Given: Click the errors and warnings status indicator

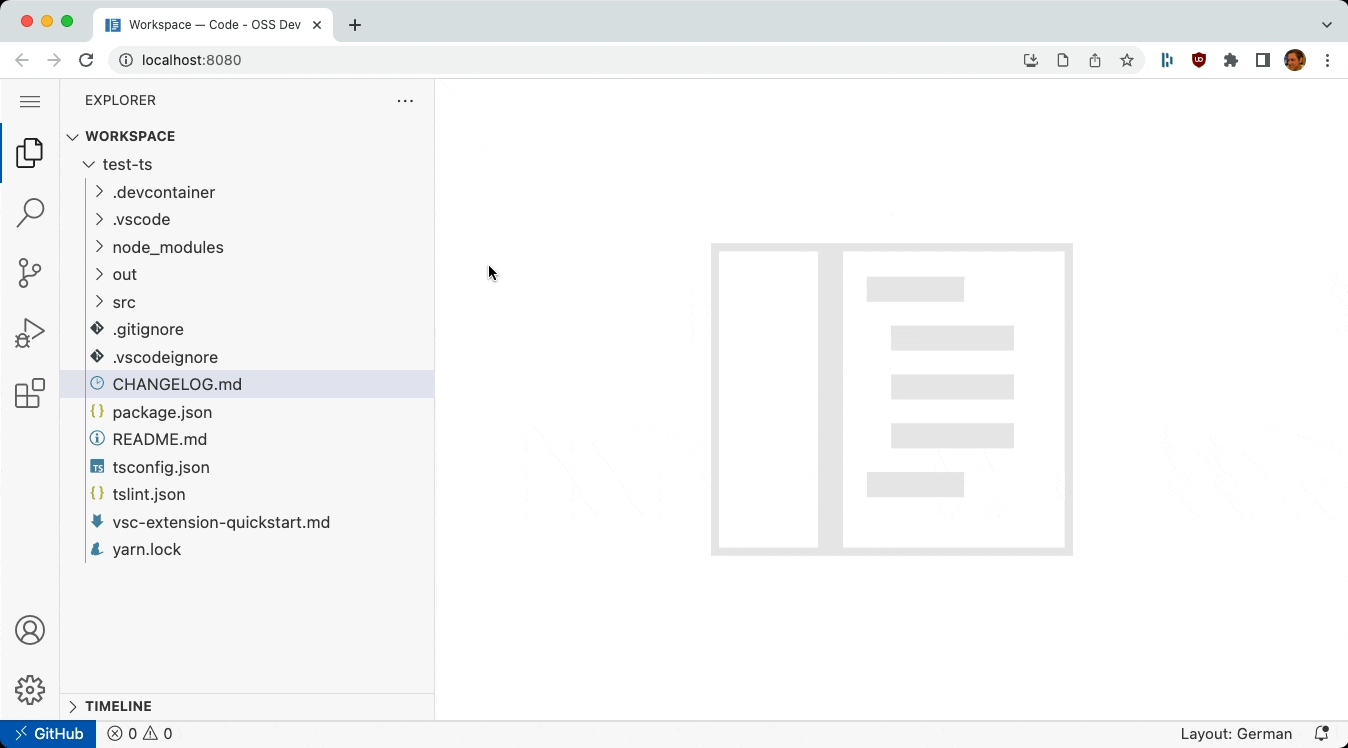Looking at the screenshot, I should point(139,733).
